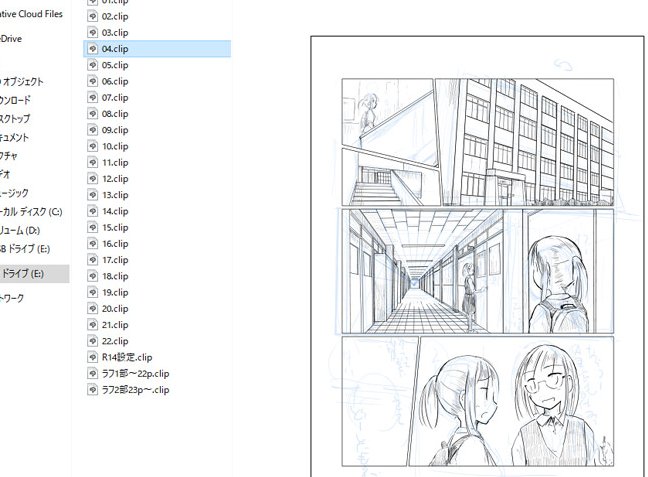Click the 12.clip file icon
The height and width of the screenshot is (477, 648).
click(93, 179)
